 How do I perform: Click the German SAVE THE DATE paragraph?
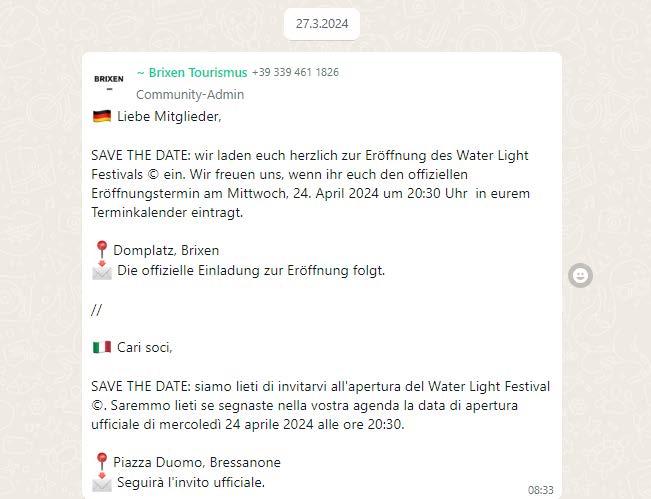pyautogui.click(x=310, y=184)
